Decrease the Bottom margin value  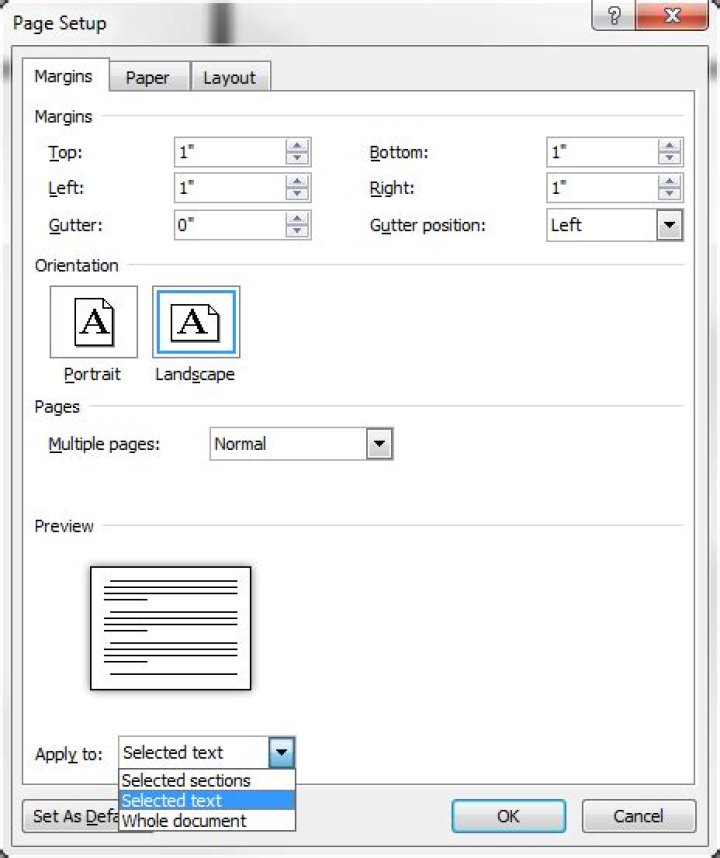pos(669,158)
